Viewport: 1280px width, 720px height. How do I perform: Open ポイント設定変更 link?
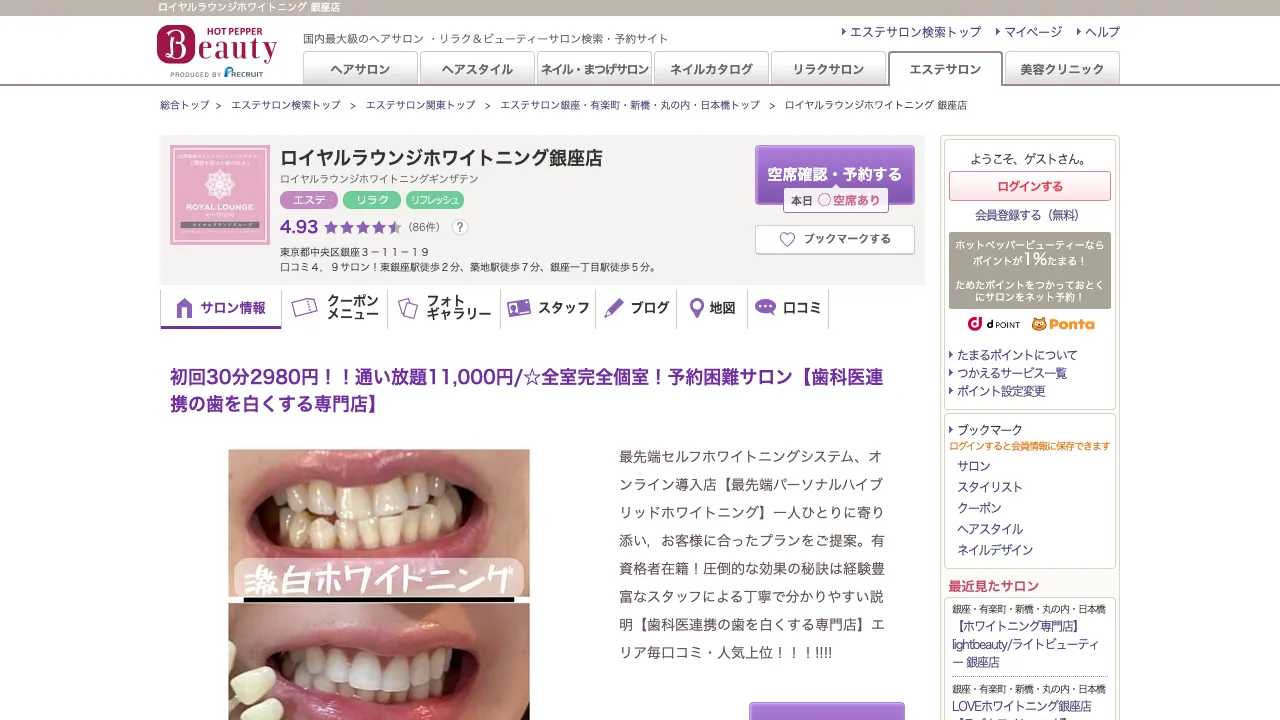[x=1001, y=391]
